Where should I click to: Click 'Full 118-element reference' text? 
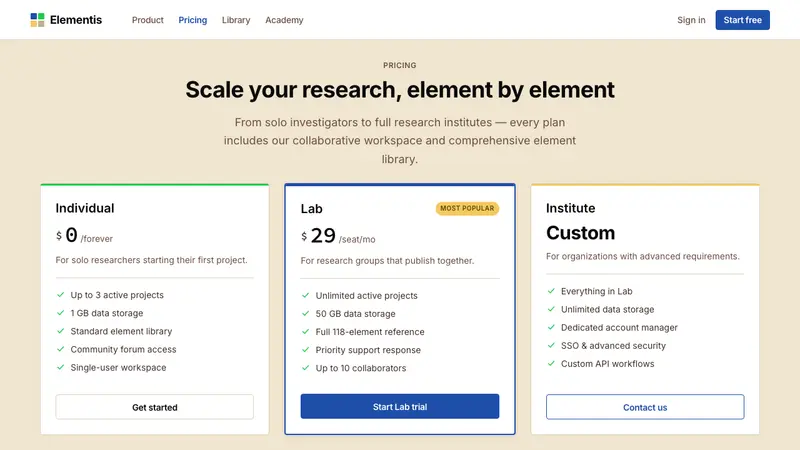[x=370, y=332]
